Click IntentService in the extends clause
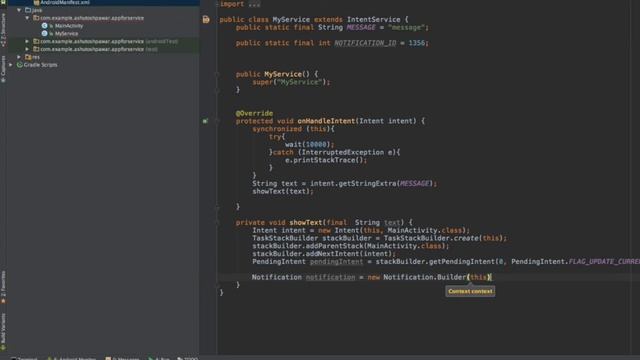640x360 pixels. (373, 20)
